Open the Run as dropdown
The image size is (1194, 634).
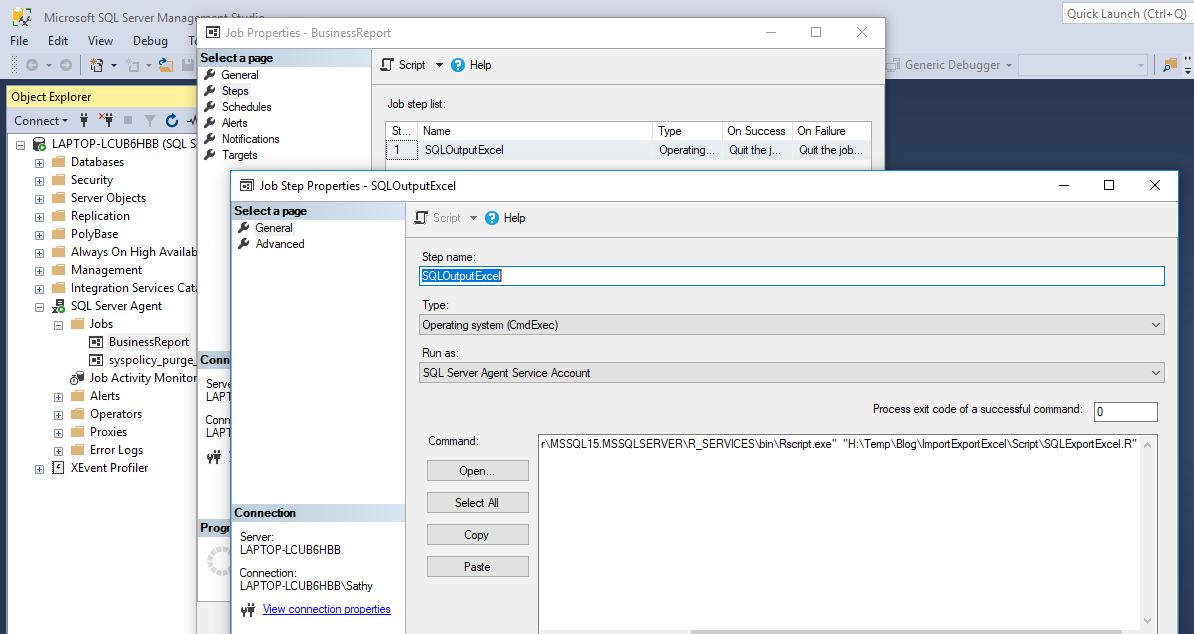click(x=1156, y=373)
